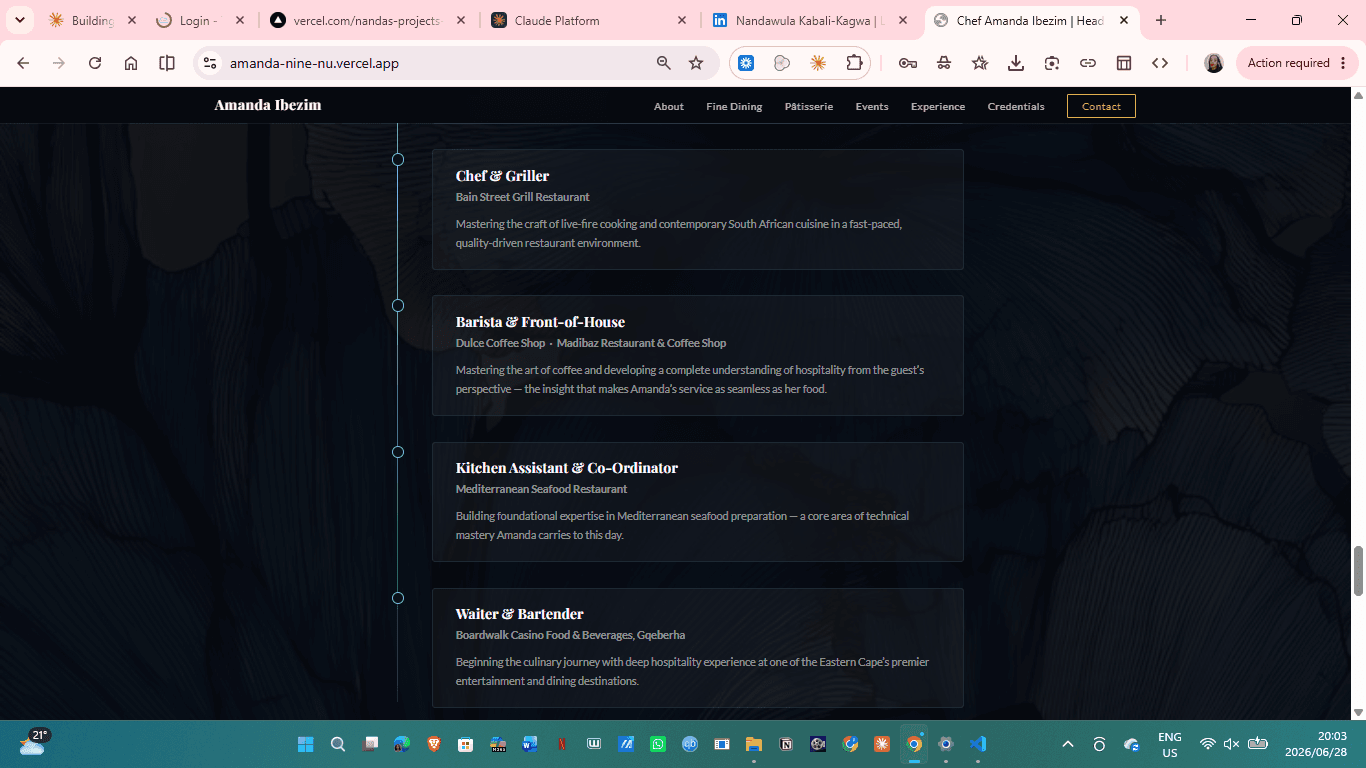View site information icon in address bar

click(209, 63)
